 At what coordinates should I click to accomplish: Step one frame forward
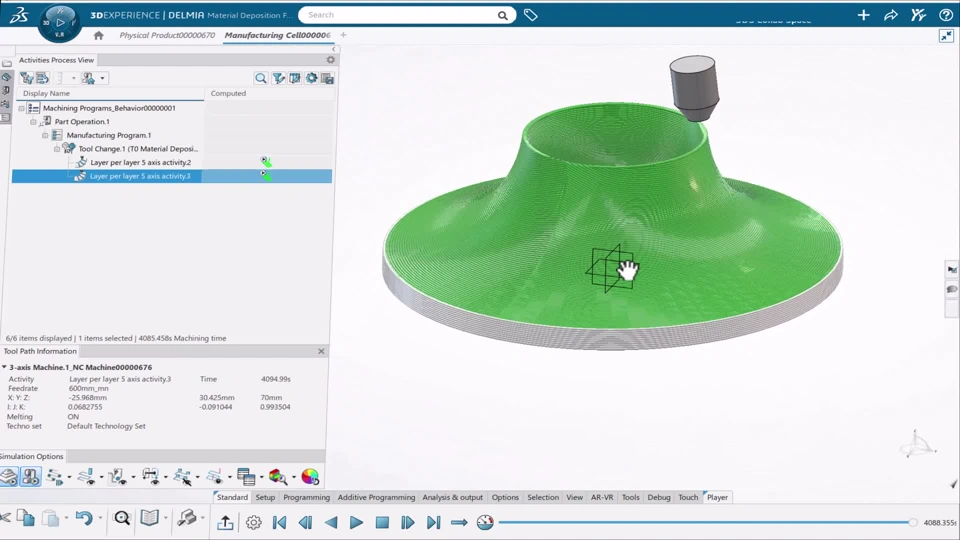[408, 522]
